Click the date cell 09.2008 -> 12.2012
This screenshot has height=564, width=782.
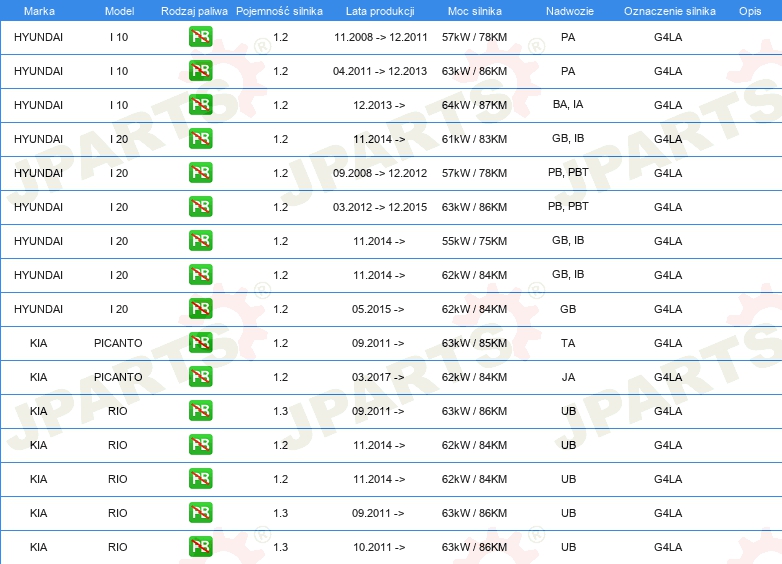point(380,173)
